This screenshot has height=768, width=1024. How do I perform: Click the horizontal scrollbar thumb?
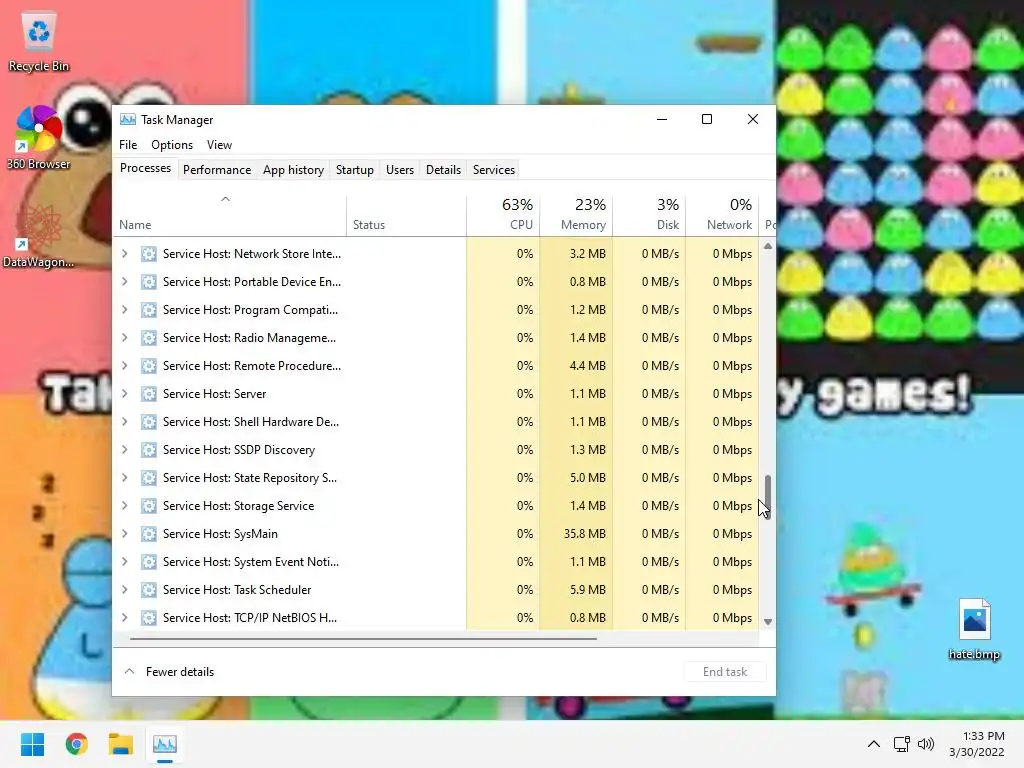pos(363,639)
